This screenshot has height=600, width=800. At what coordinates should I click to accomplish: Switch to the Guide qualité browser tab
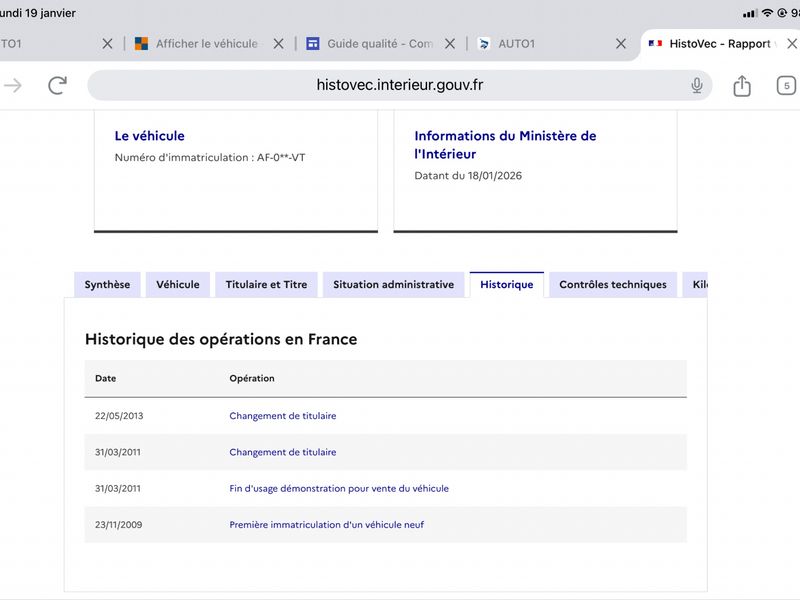[378, 44]
